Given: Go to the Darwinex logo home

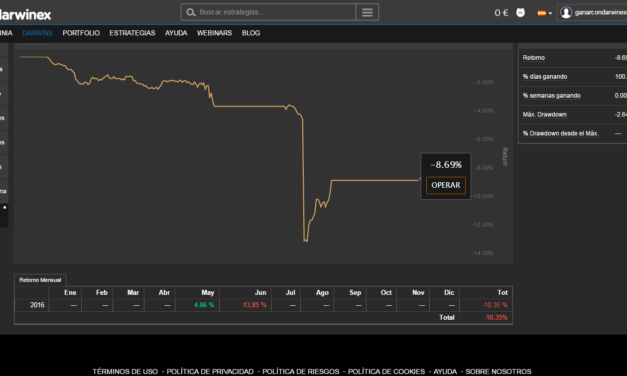Looking at the screenshot, I should coord(25,15).
